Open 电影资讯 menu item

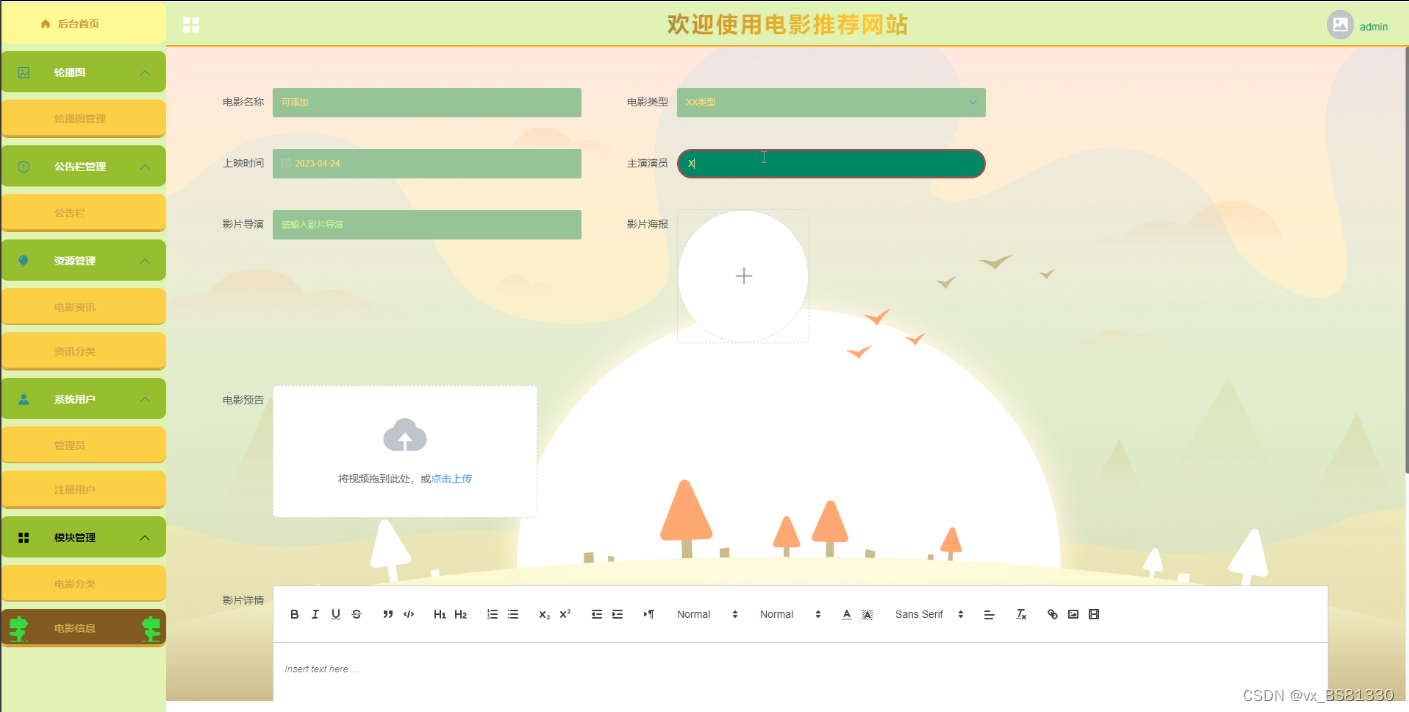pos(83,306)
